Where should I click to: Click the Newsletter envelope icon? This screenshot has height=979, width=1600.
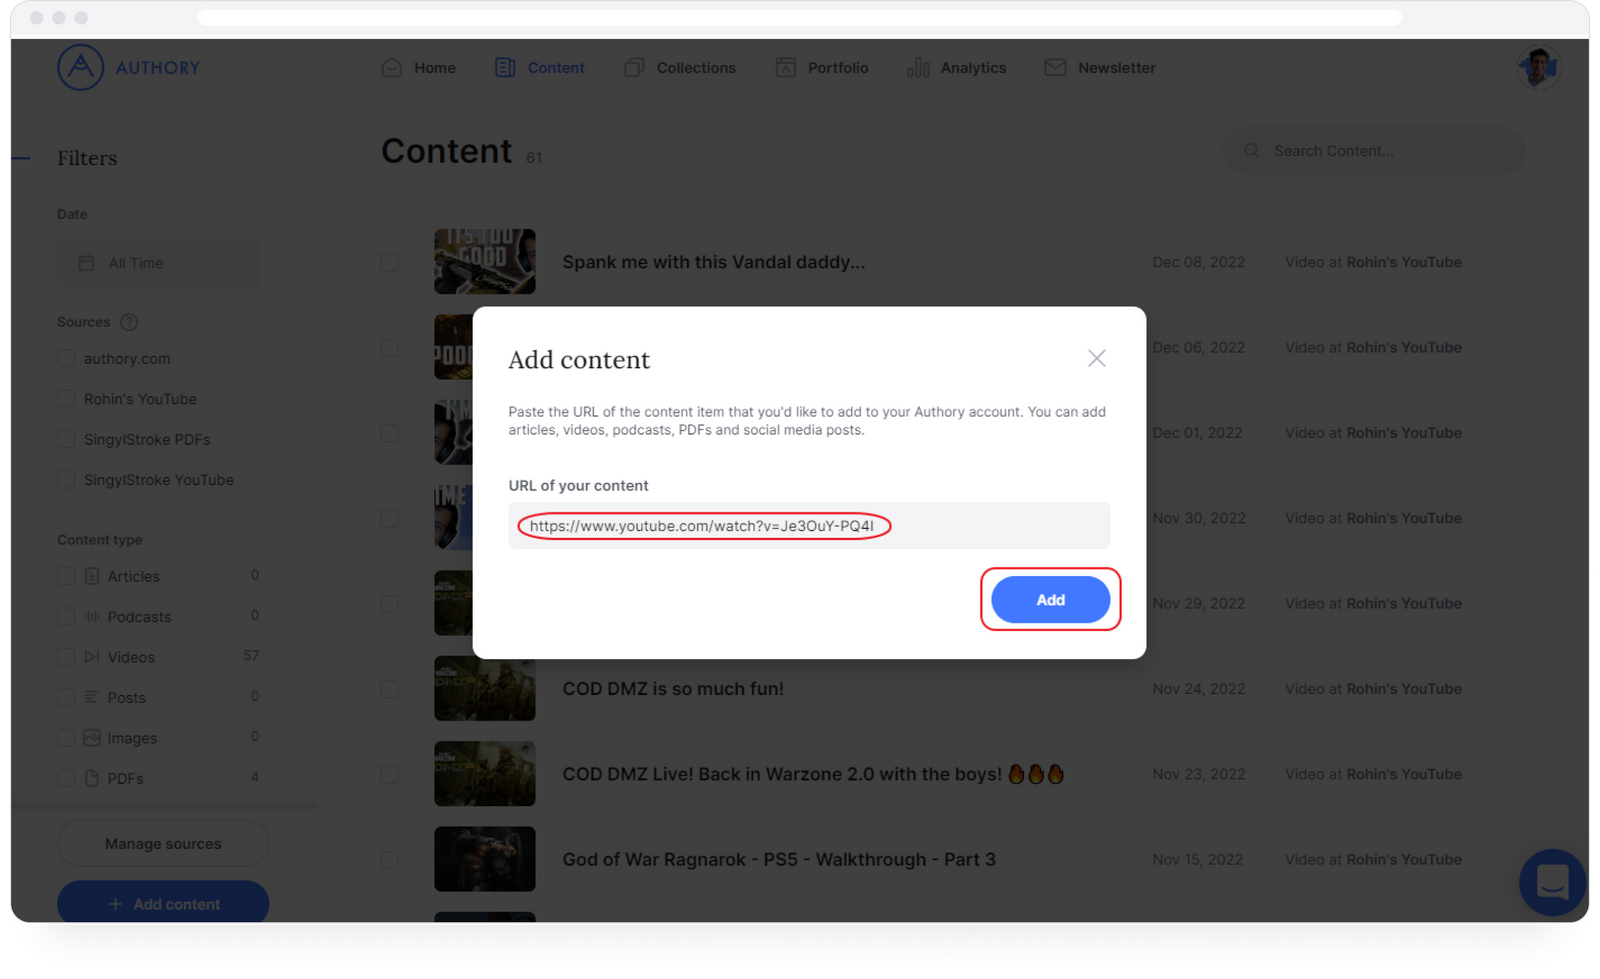click(x=1055, y=67)
